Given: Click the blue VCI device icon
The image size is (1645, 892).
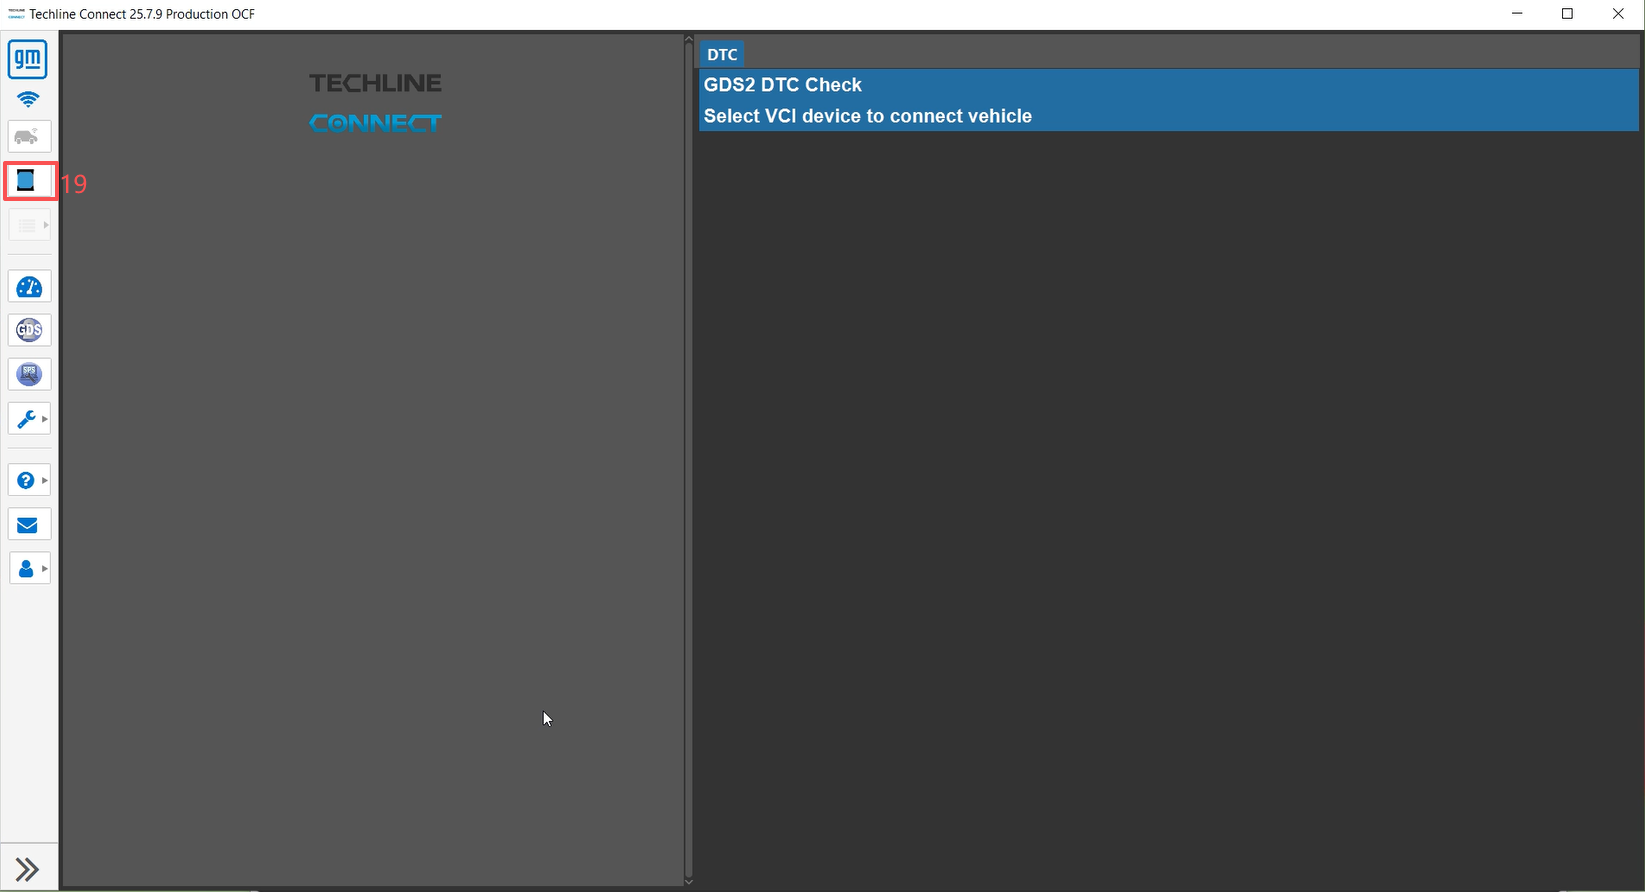Looking at the screenshot, I should point(28,181).
